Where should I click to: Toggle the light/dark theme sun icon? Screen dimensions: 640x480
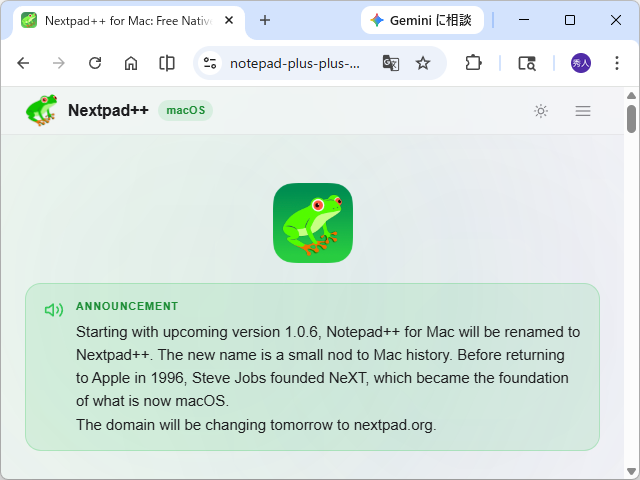click(x=541, y=111)
